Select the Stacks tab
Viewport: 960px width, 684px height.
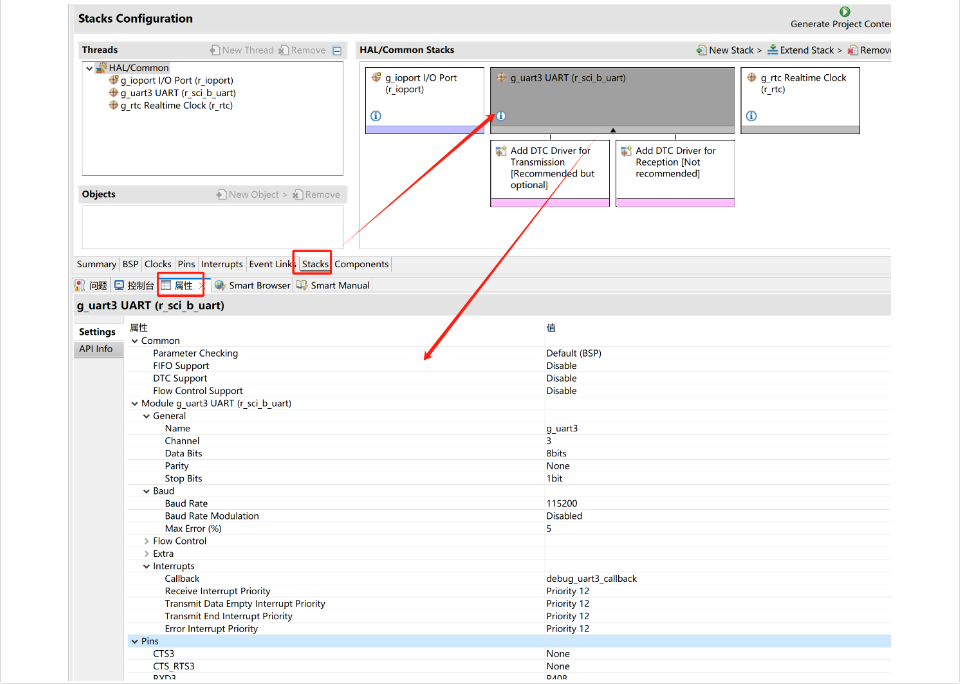315,264
